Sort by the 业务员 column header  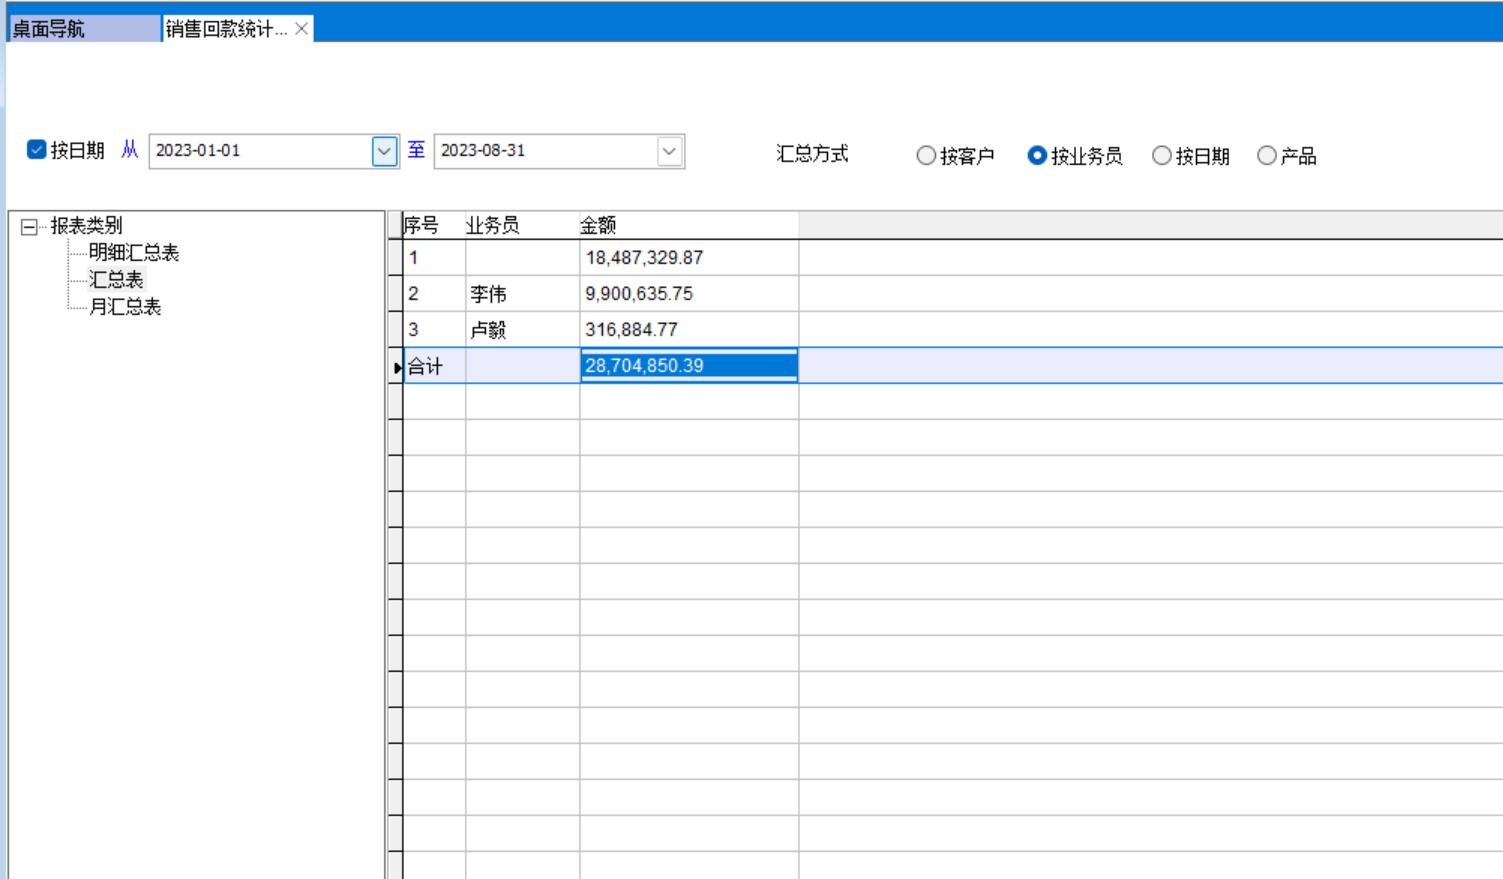[493, 226]
